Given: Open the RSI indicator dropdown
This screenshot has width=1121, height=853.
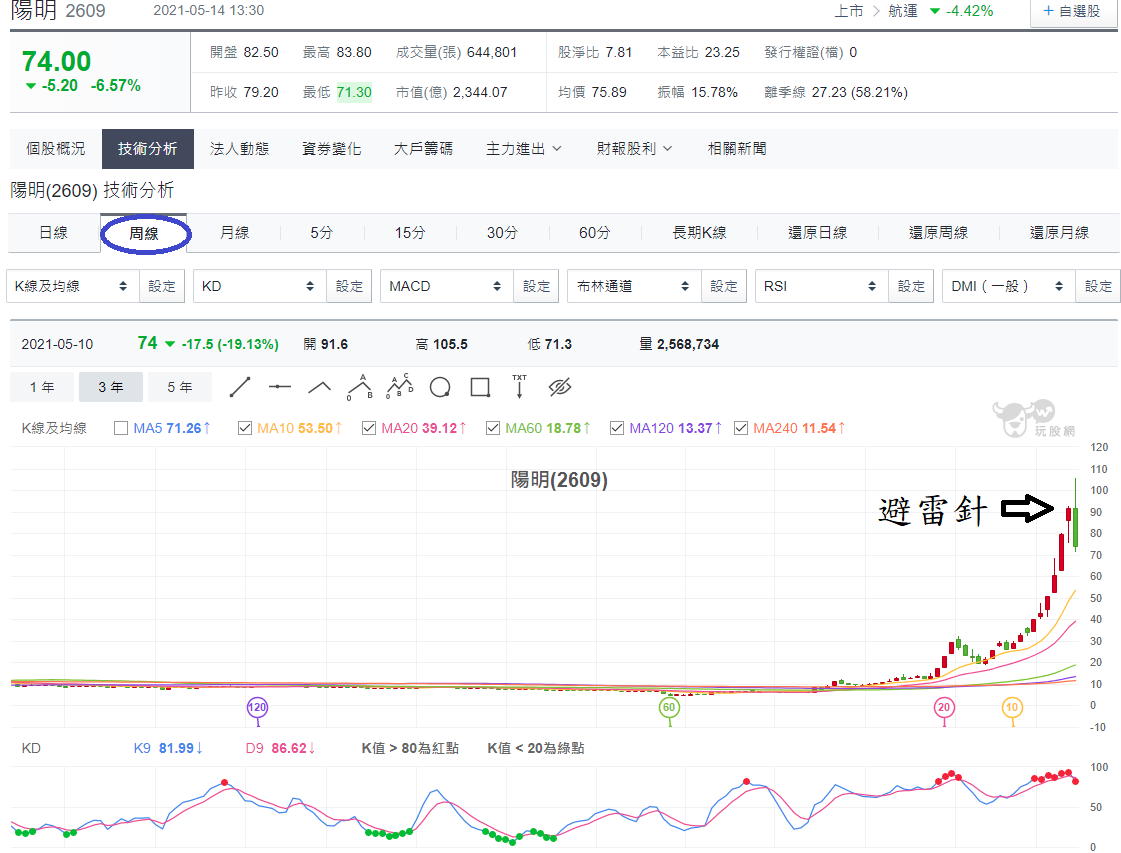Looking at the screenshot, I should 821,286.
